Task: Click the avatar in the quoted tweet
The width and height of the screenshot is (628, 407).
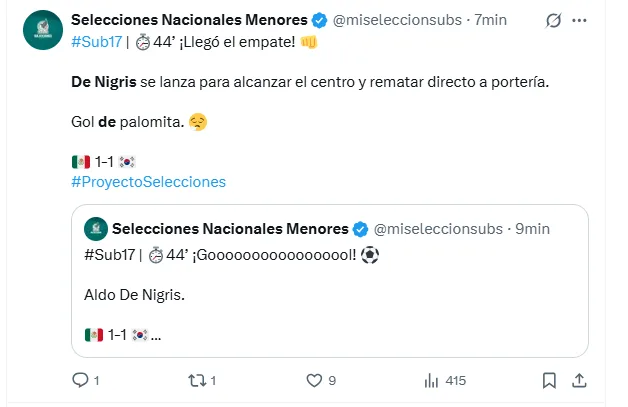Action: 96,229
